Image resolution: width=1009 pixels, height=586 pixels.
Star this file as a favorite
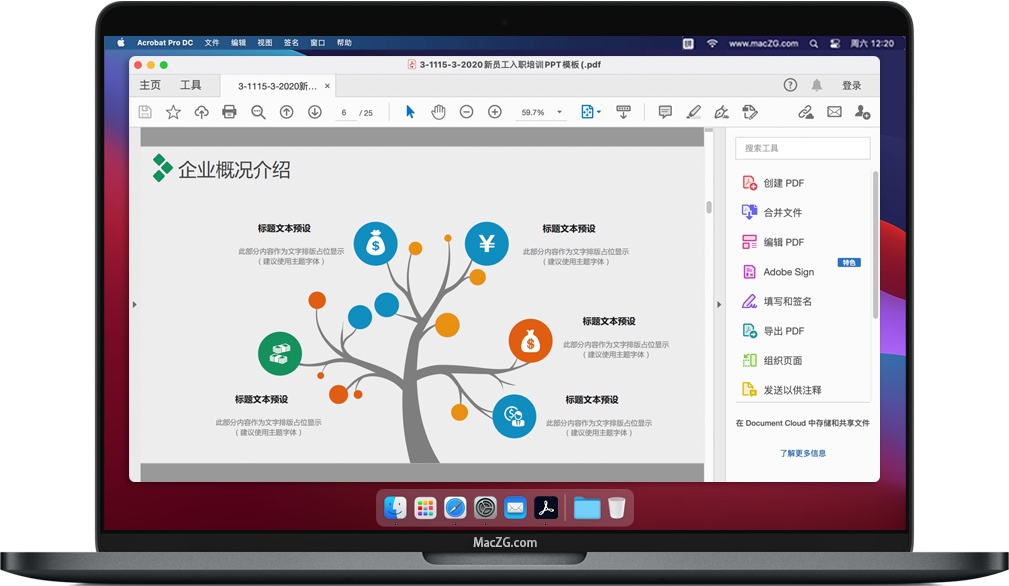click(x=173, y=112)
